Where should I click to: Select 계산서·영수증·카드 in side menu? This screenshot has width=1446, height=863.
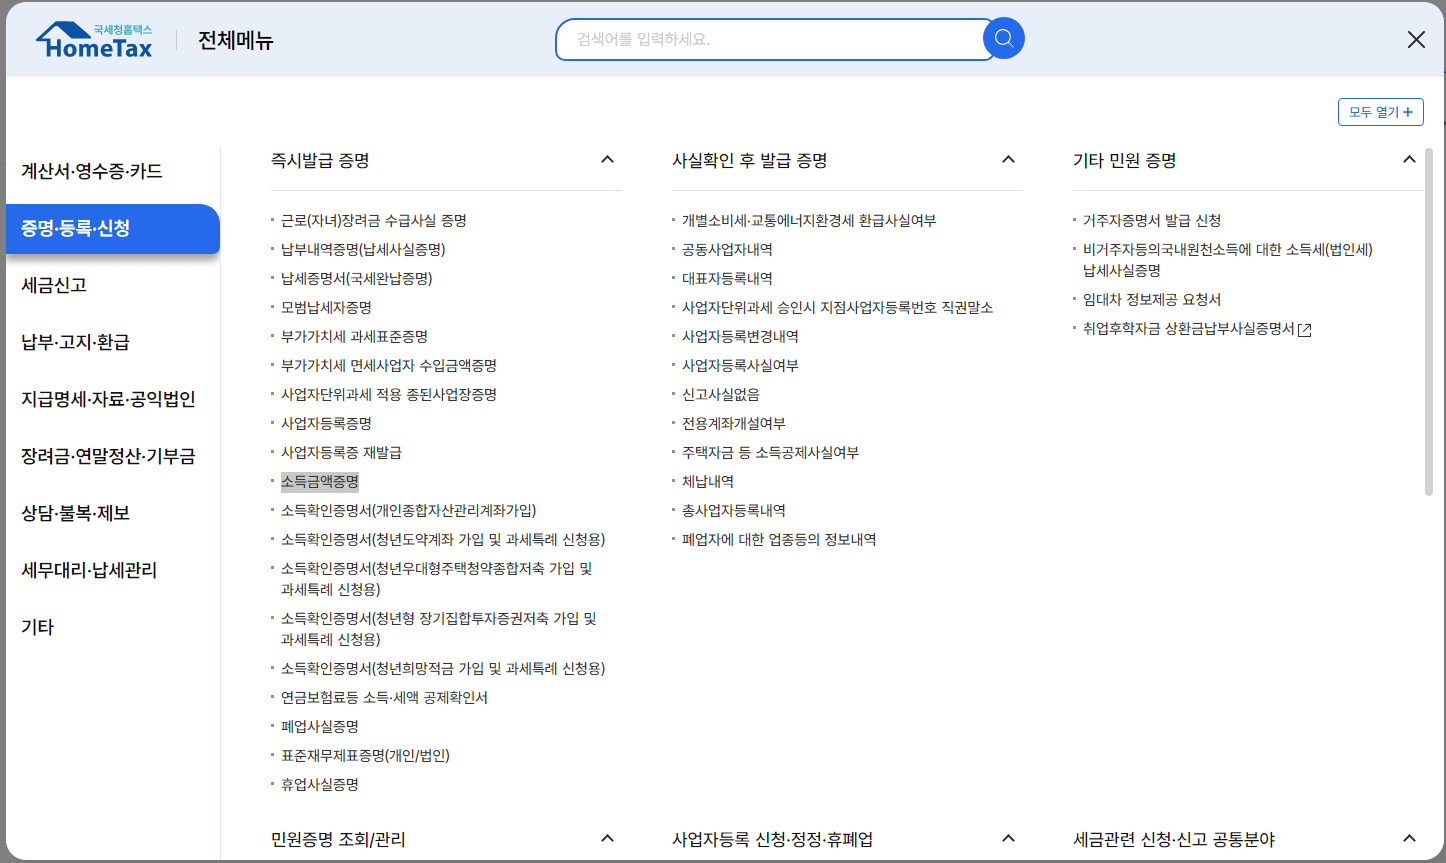(x=92, y=171)
